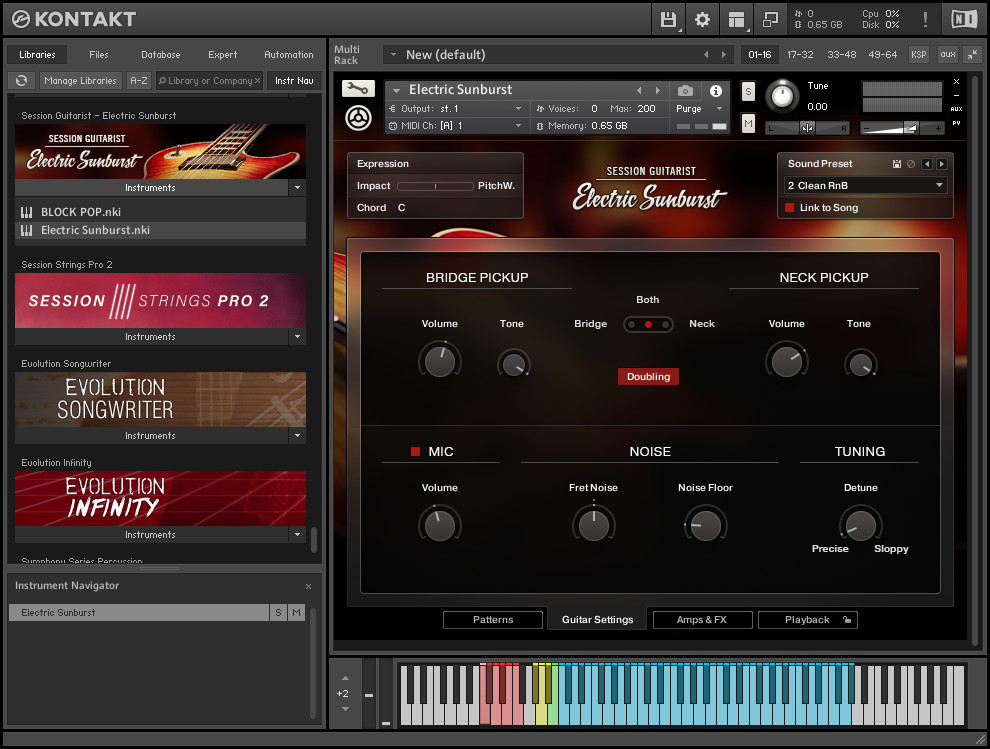Click the snapshot camera icon
The image size is (990, 749).
pos(685,91)
